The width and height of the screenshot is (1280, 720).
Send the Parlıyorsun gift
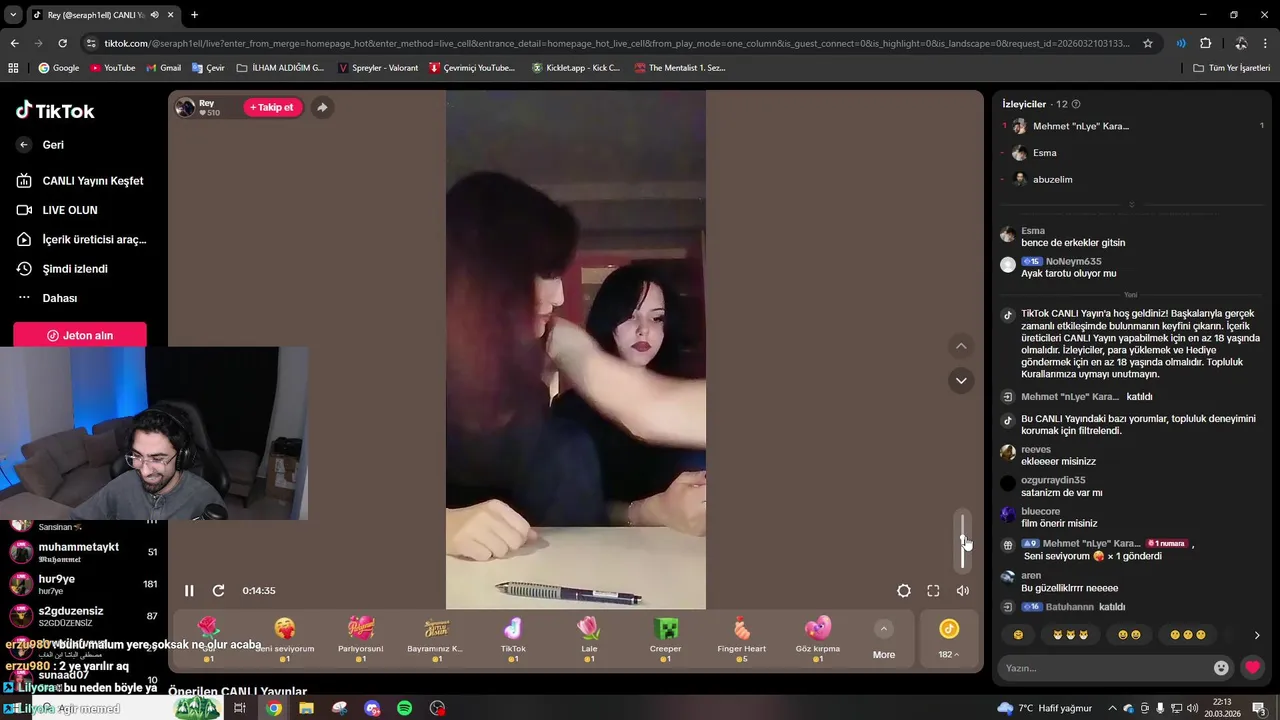pyautogui.click(x=361, y=640)
